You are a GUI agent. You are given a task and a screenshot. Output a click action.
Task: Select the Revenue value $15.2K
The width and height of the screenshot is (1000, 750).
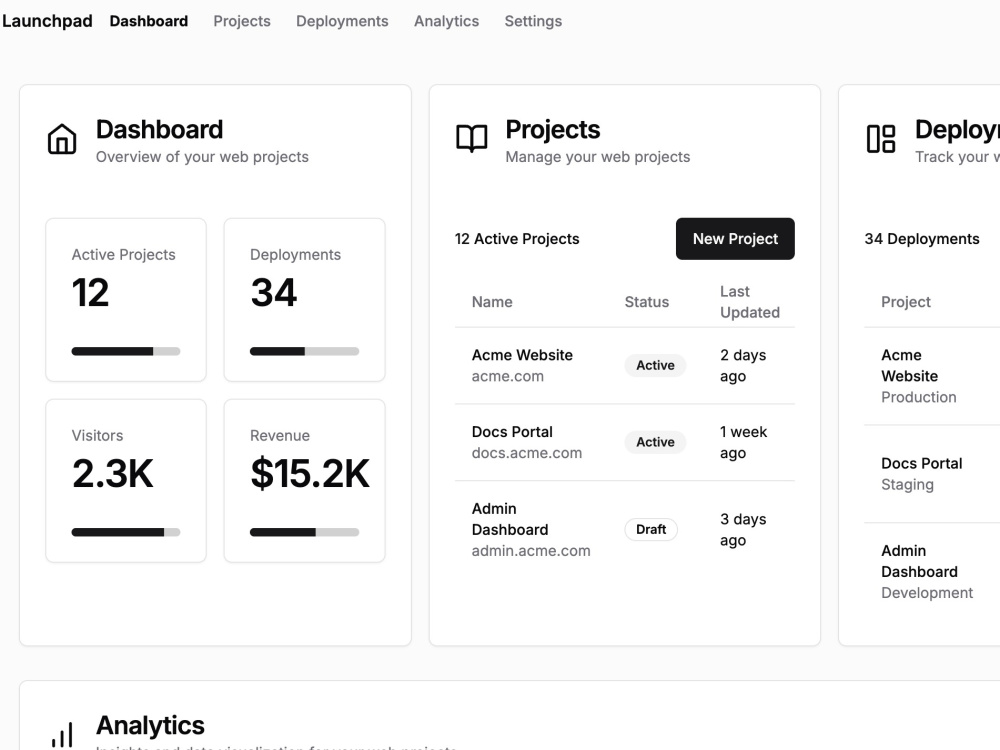click(x=310, y=474)
